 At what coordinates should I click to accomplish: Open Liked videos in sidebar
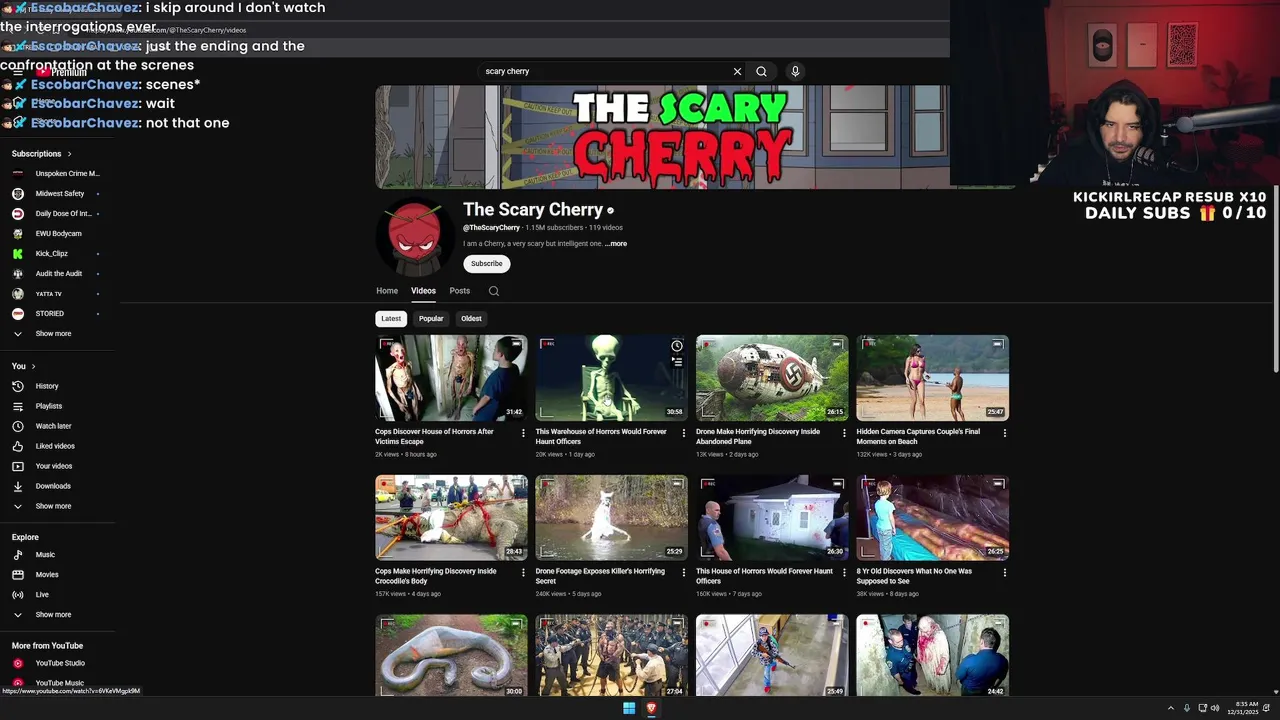coord(57,446)
